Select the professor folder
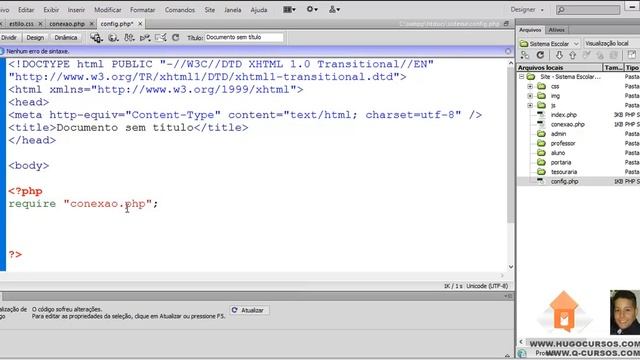Screen dimensions: 640x360 tap(563, 143)
